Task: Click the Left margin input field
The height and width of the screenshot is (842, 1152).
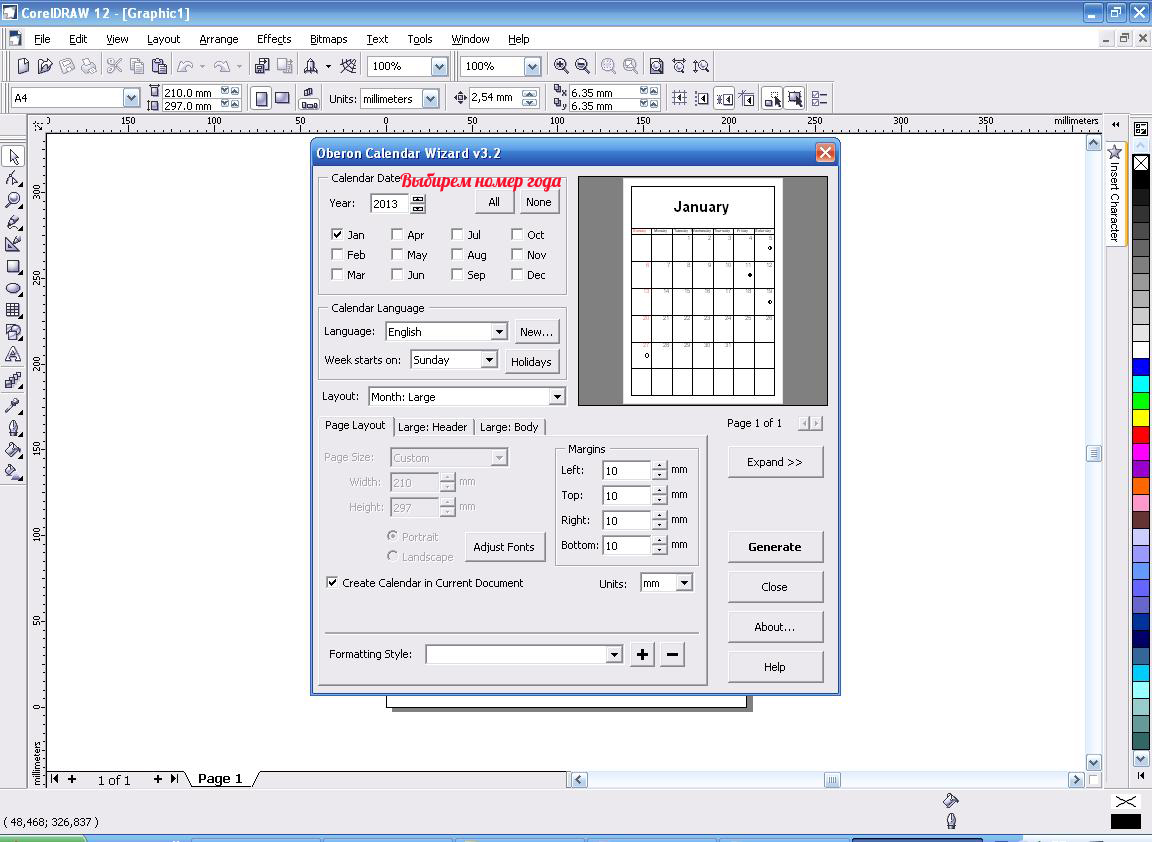Action: (x=626, y=470)
